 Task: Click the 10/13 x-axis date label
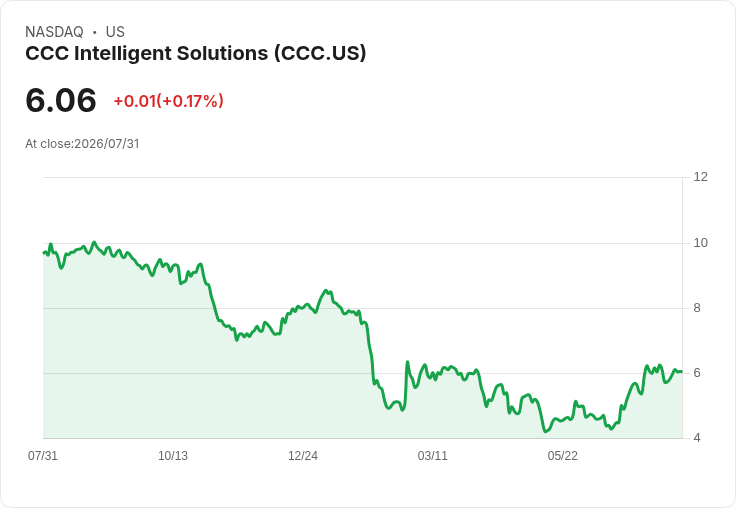(173, 455)
